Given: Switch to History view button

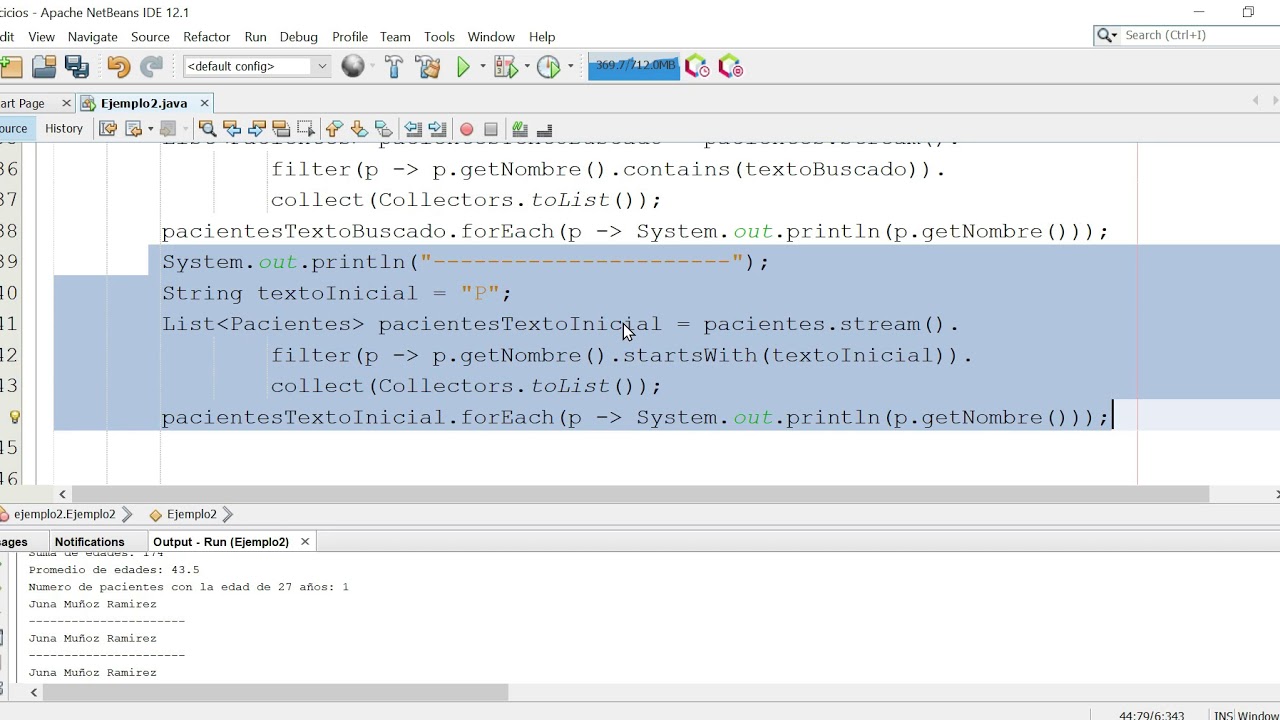Looking at the screenshot, I should click(x=63, y=128).
